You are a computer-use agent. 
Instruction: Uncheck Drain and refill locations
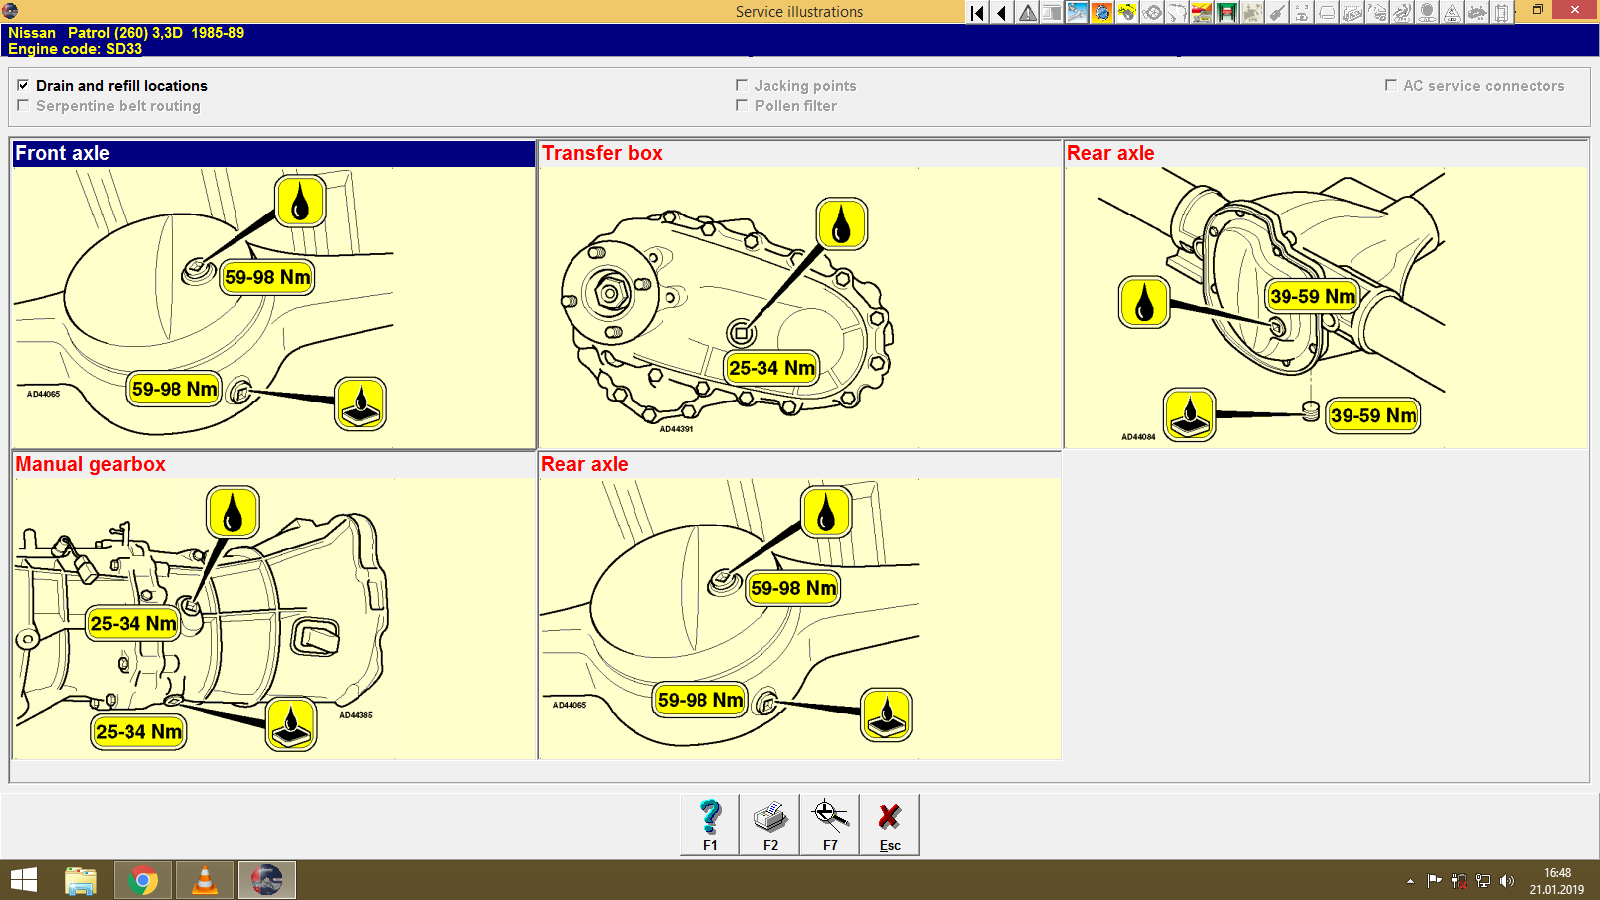tap(23, 86)
